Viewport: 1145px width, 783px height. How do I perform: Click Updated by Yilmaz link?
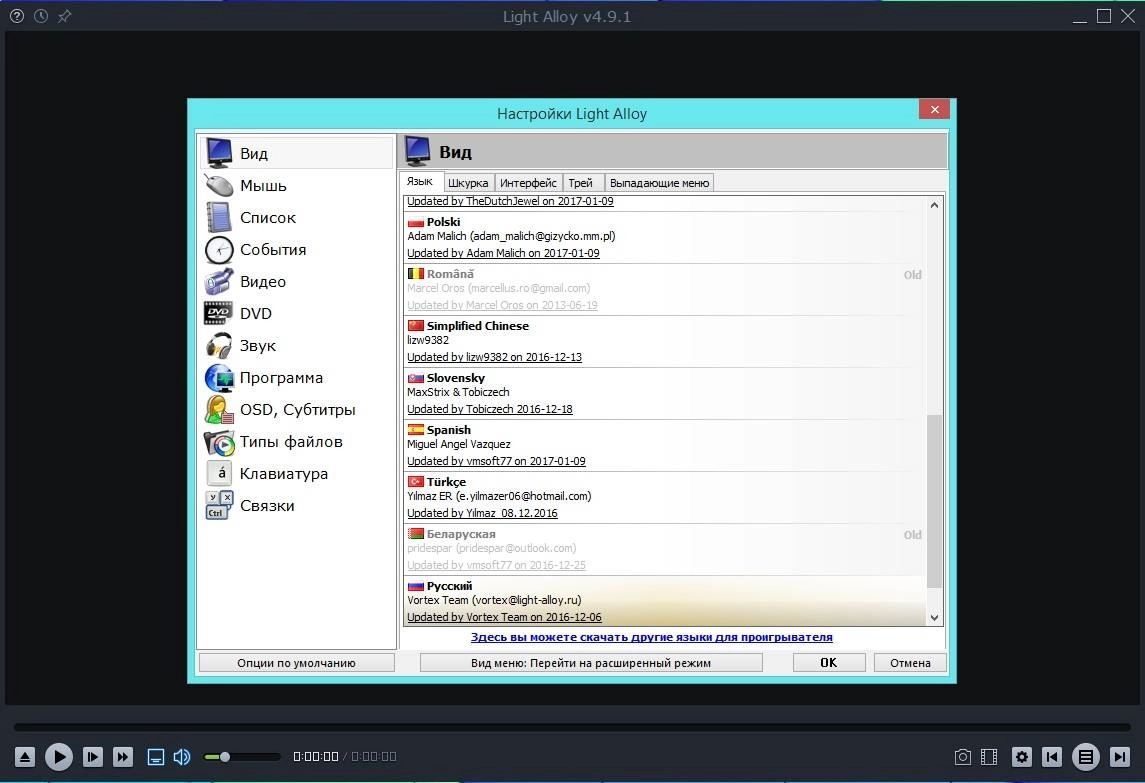[x=482, y=513]
